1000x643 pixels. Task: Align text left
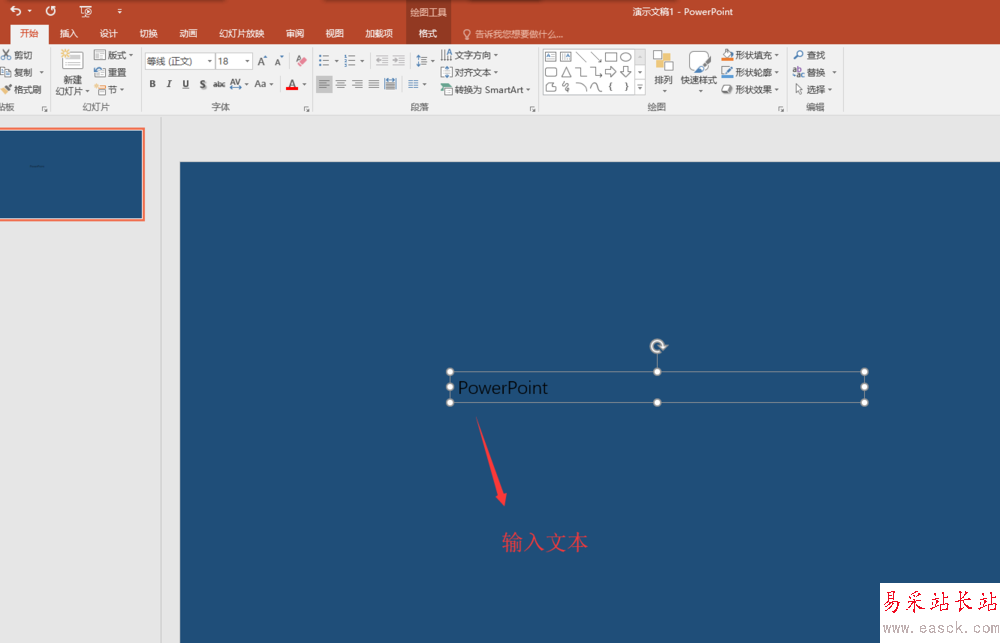coord(324,84)
